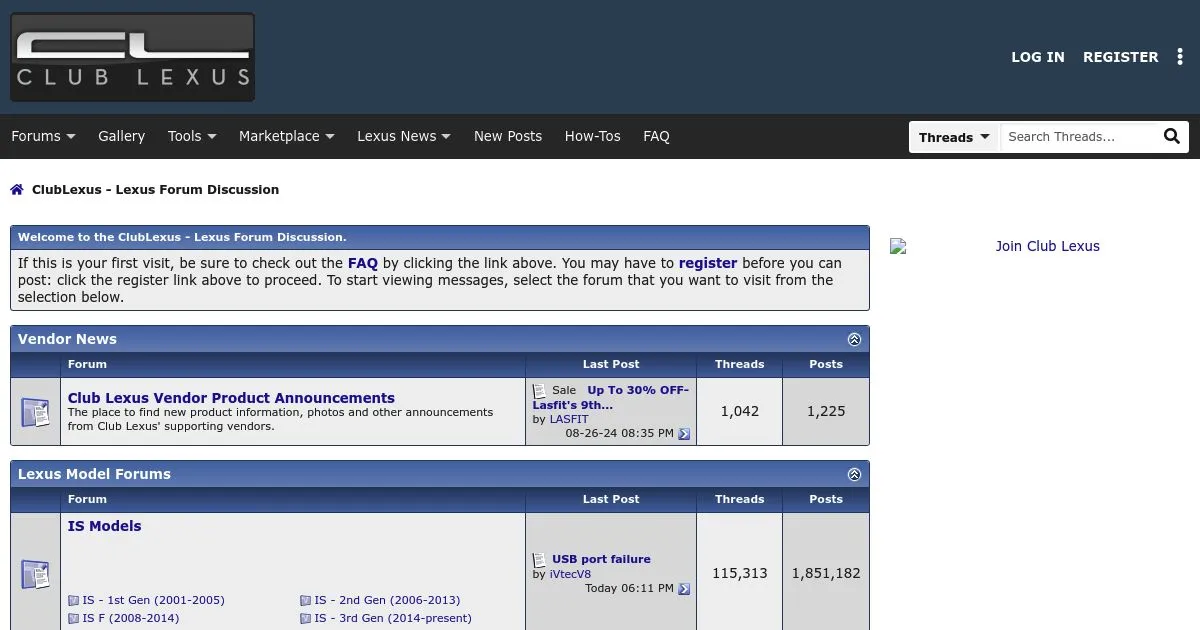Expand the Marketplace dropdown menu
This screenshot has height=630, width=1200.
[x=286, y=136]
